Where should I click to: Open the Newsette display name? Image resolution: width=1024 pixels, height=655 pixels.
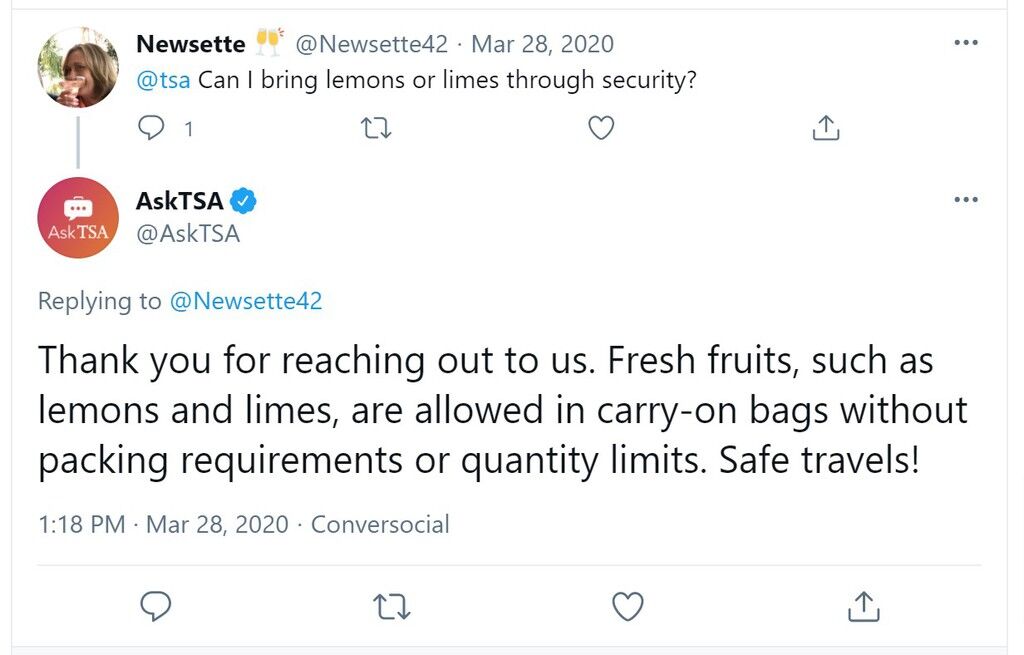click(191, 44)
